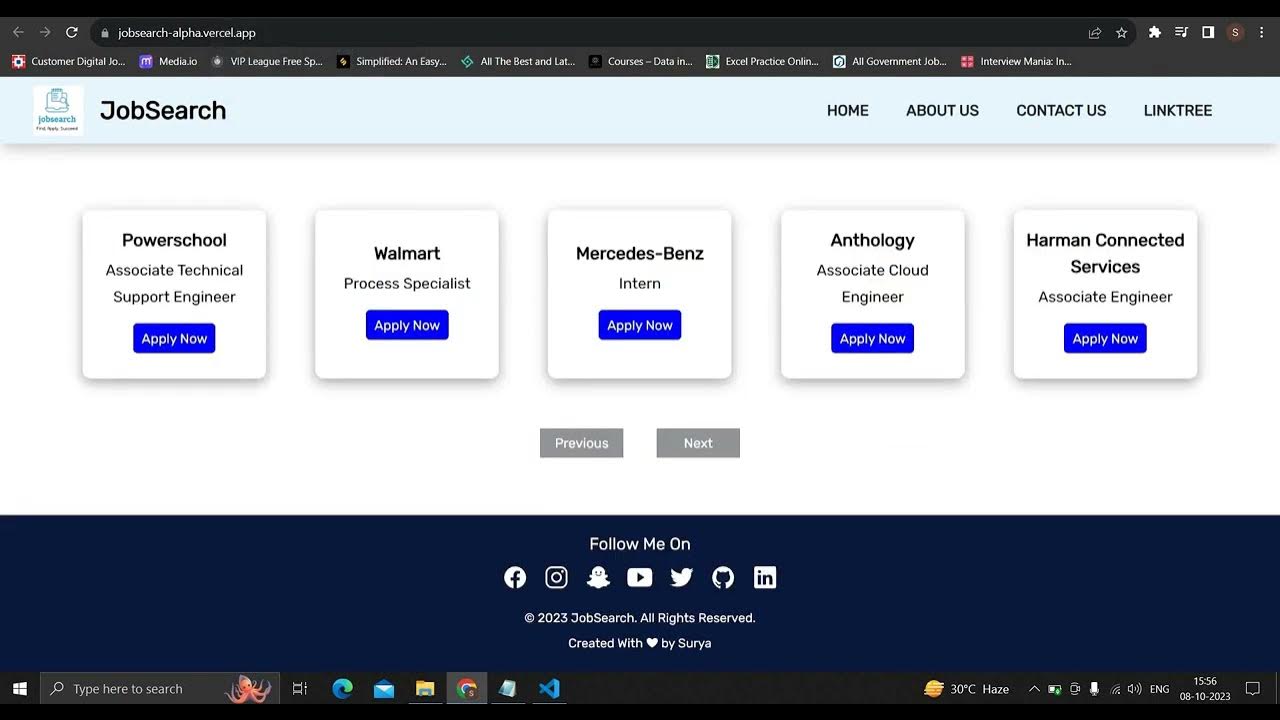Open File Explorer from the taskbar
The height and width of the screenshot is (720, 1280).
coord(425,689)
